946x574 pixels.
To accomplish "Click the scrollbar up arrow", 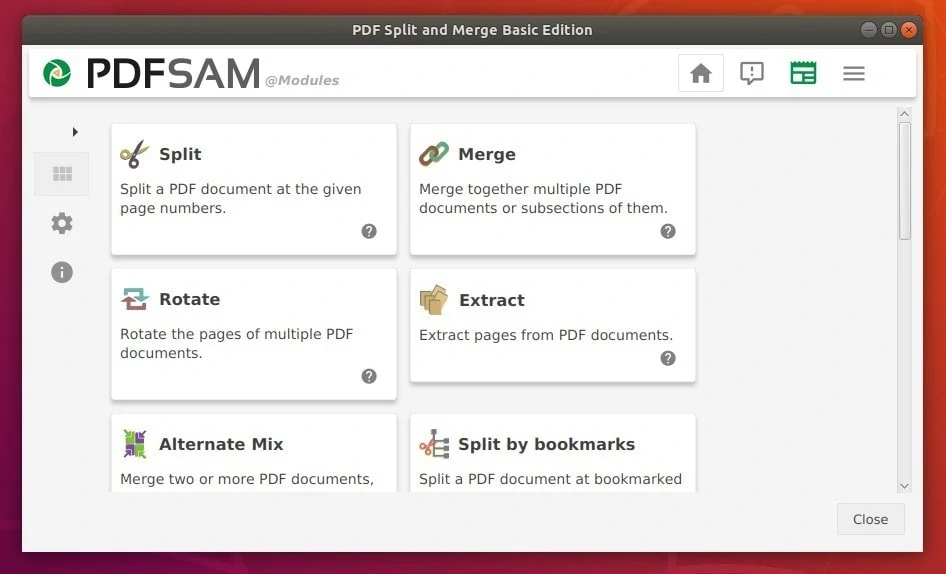I will pos(904,113).
